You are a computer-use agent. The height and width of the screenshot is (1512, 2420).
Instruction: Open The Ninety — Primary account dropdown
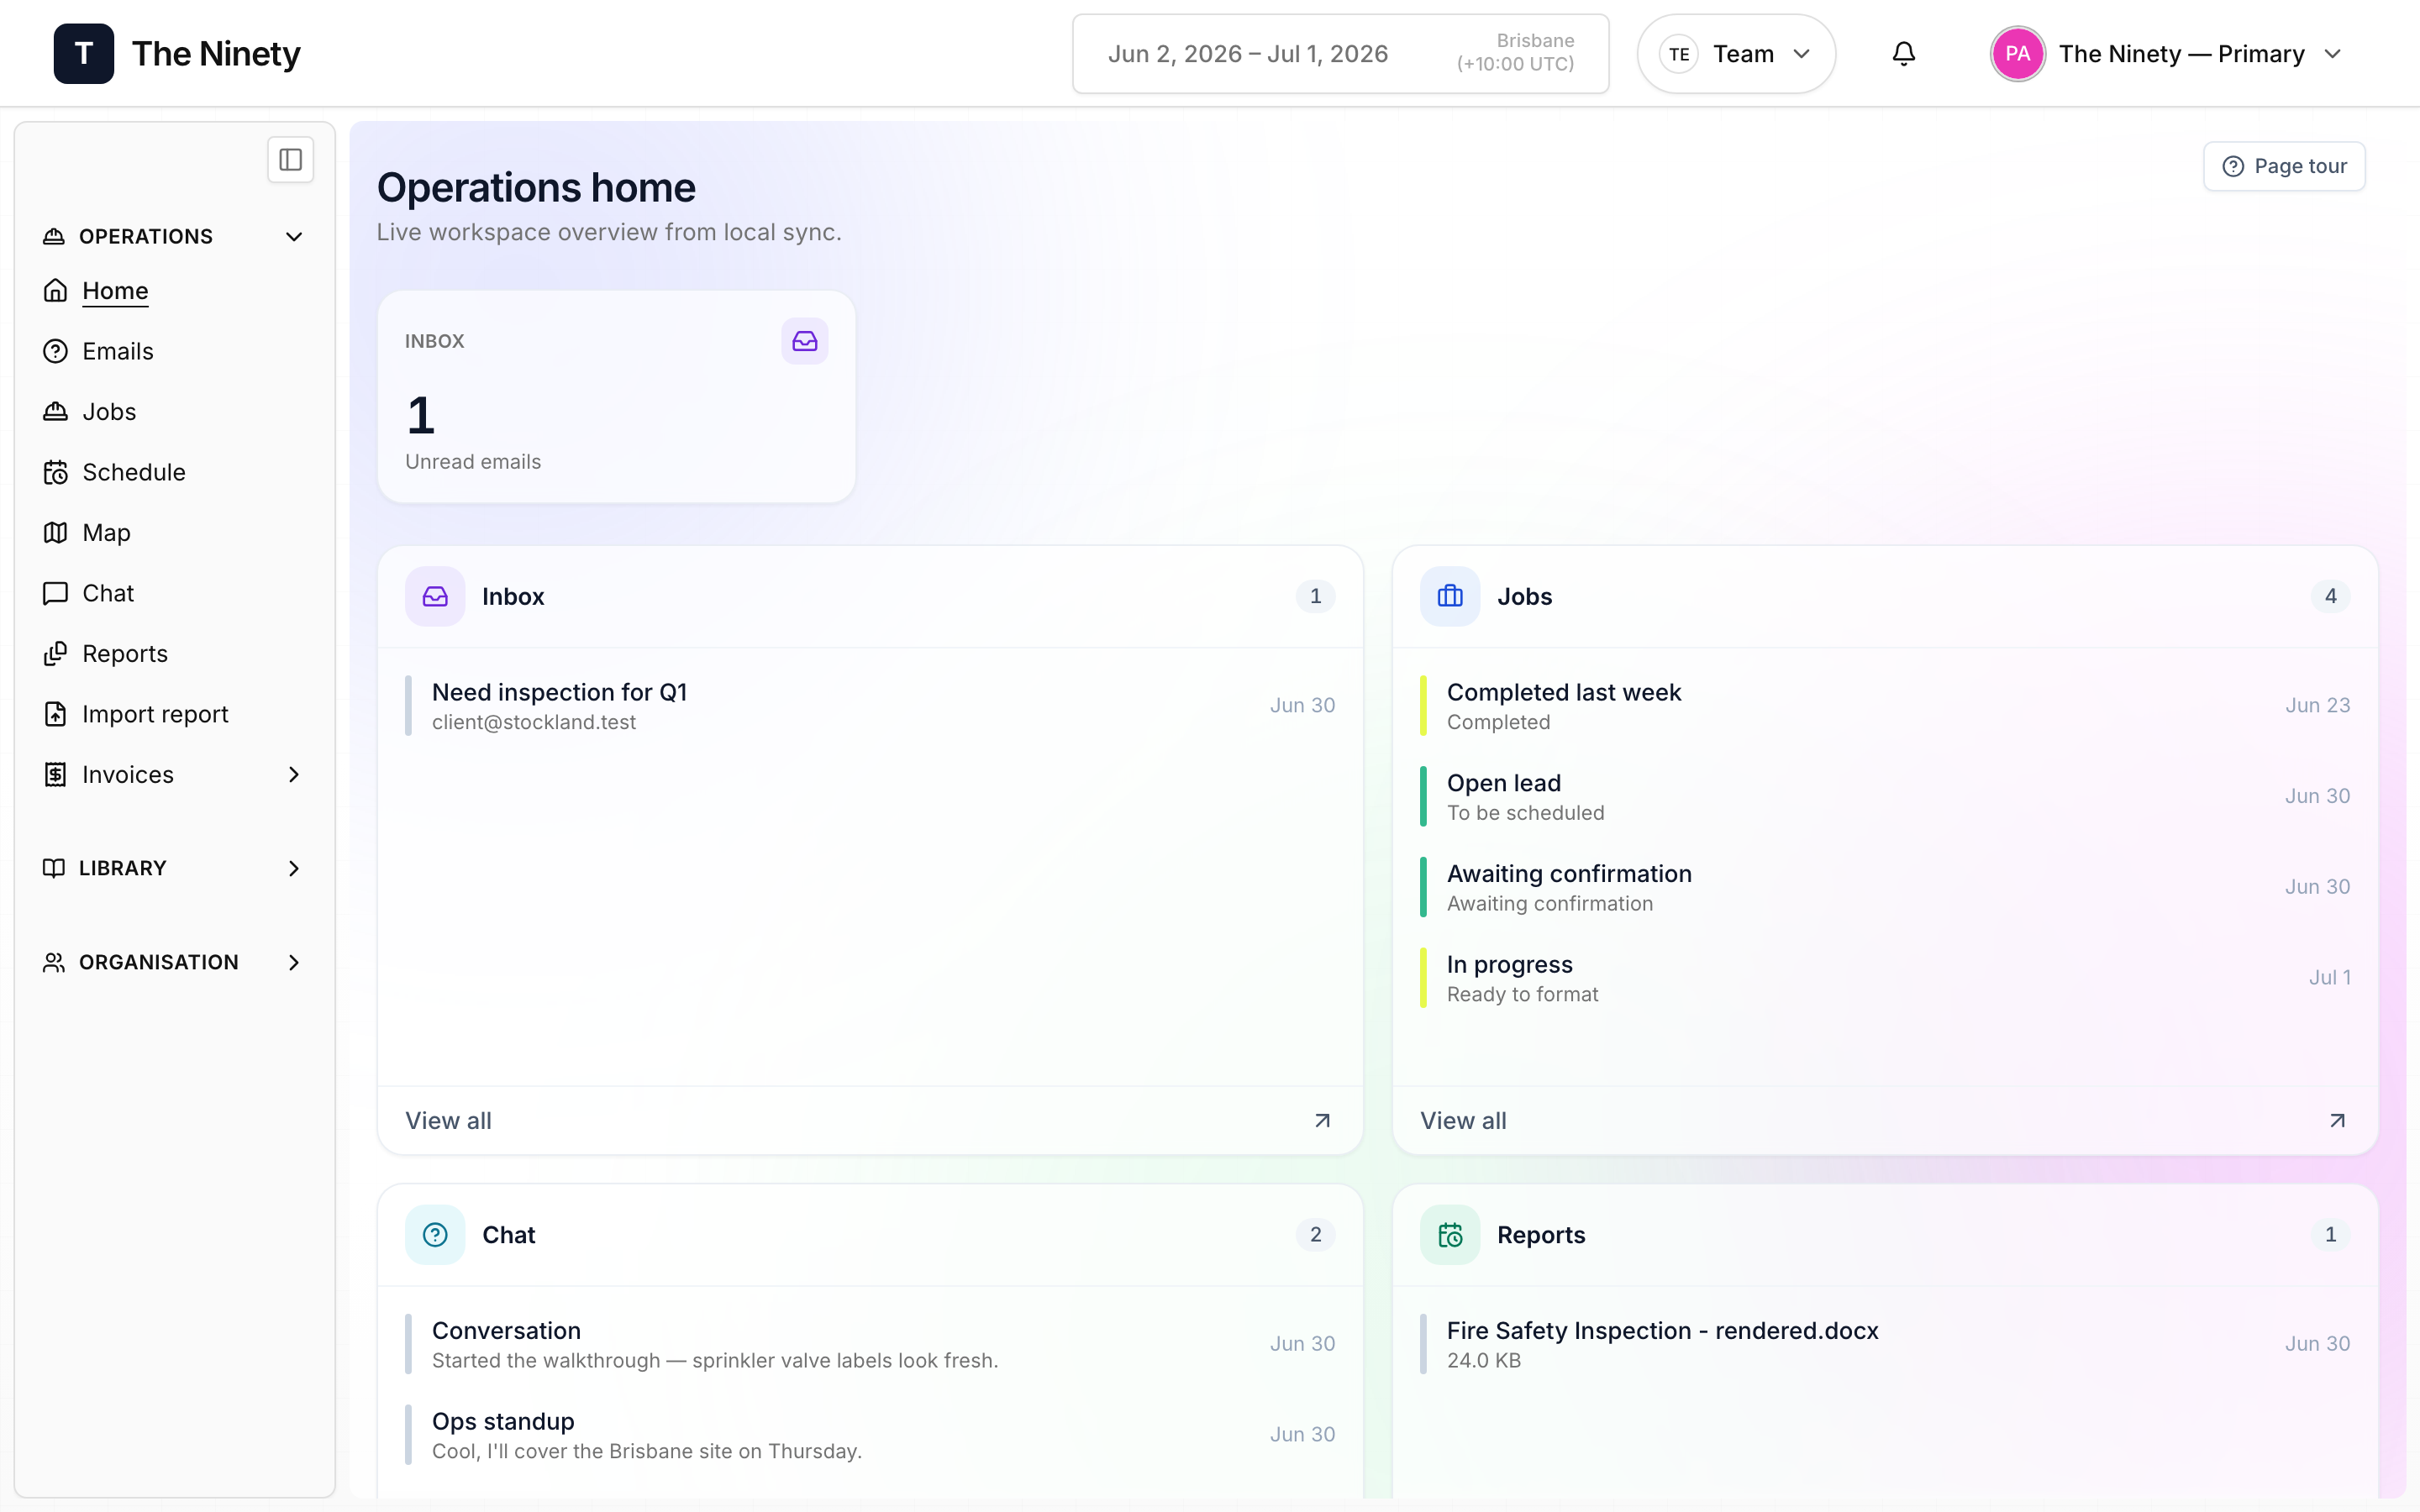(2168, 54)
